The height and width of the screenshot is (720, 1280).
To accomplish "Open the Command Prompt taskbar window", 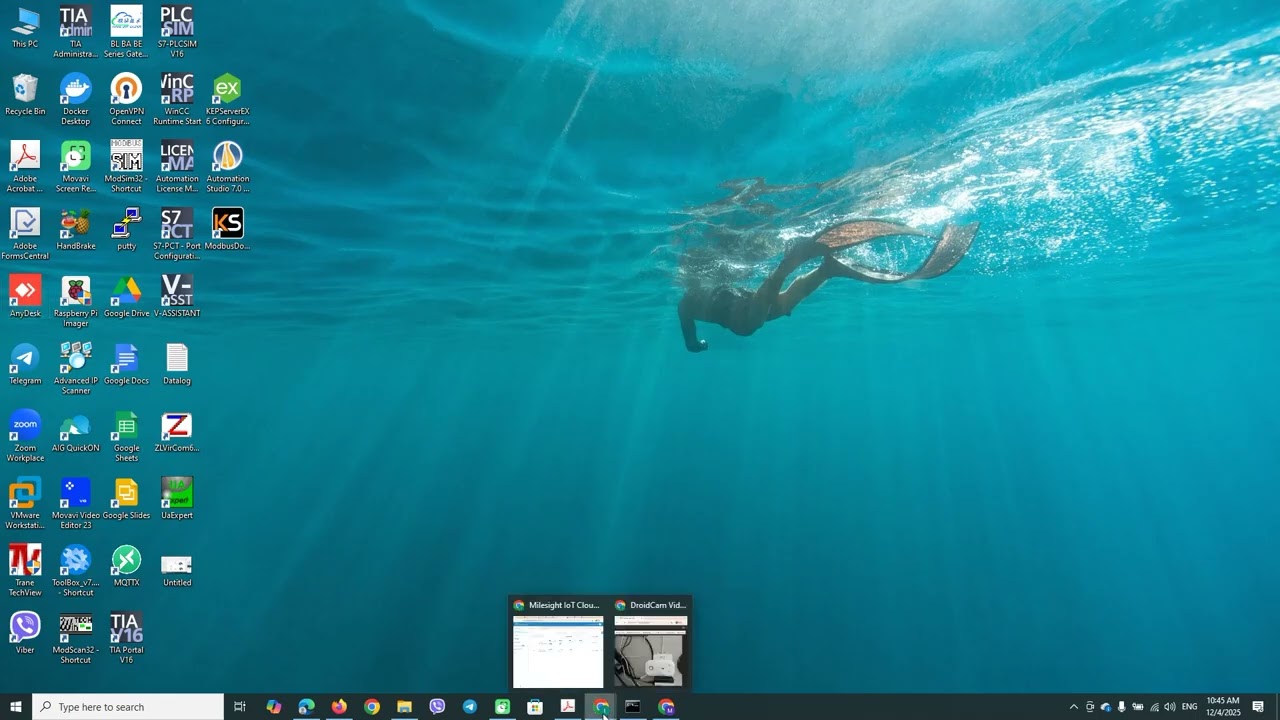I will tap(633, 707).
